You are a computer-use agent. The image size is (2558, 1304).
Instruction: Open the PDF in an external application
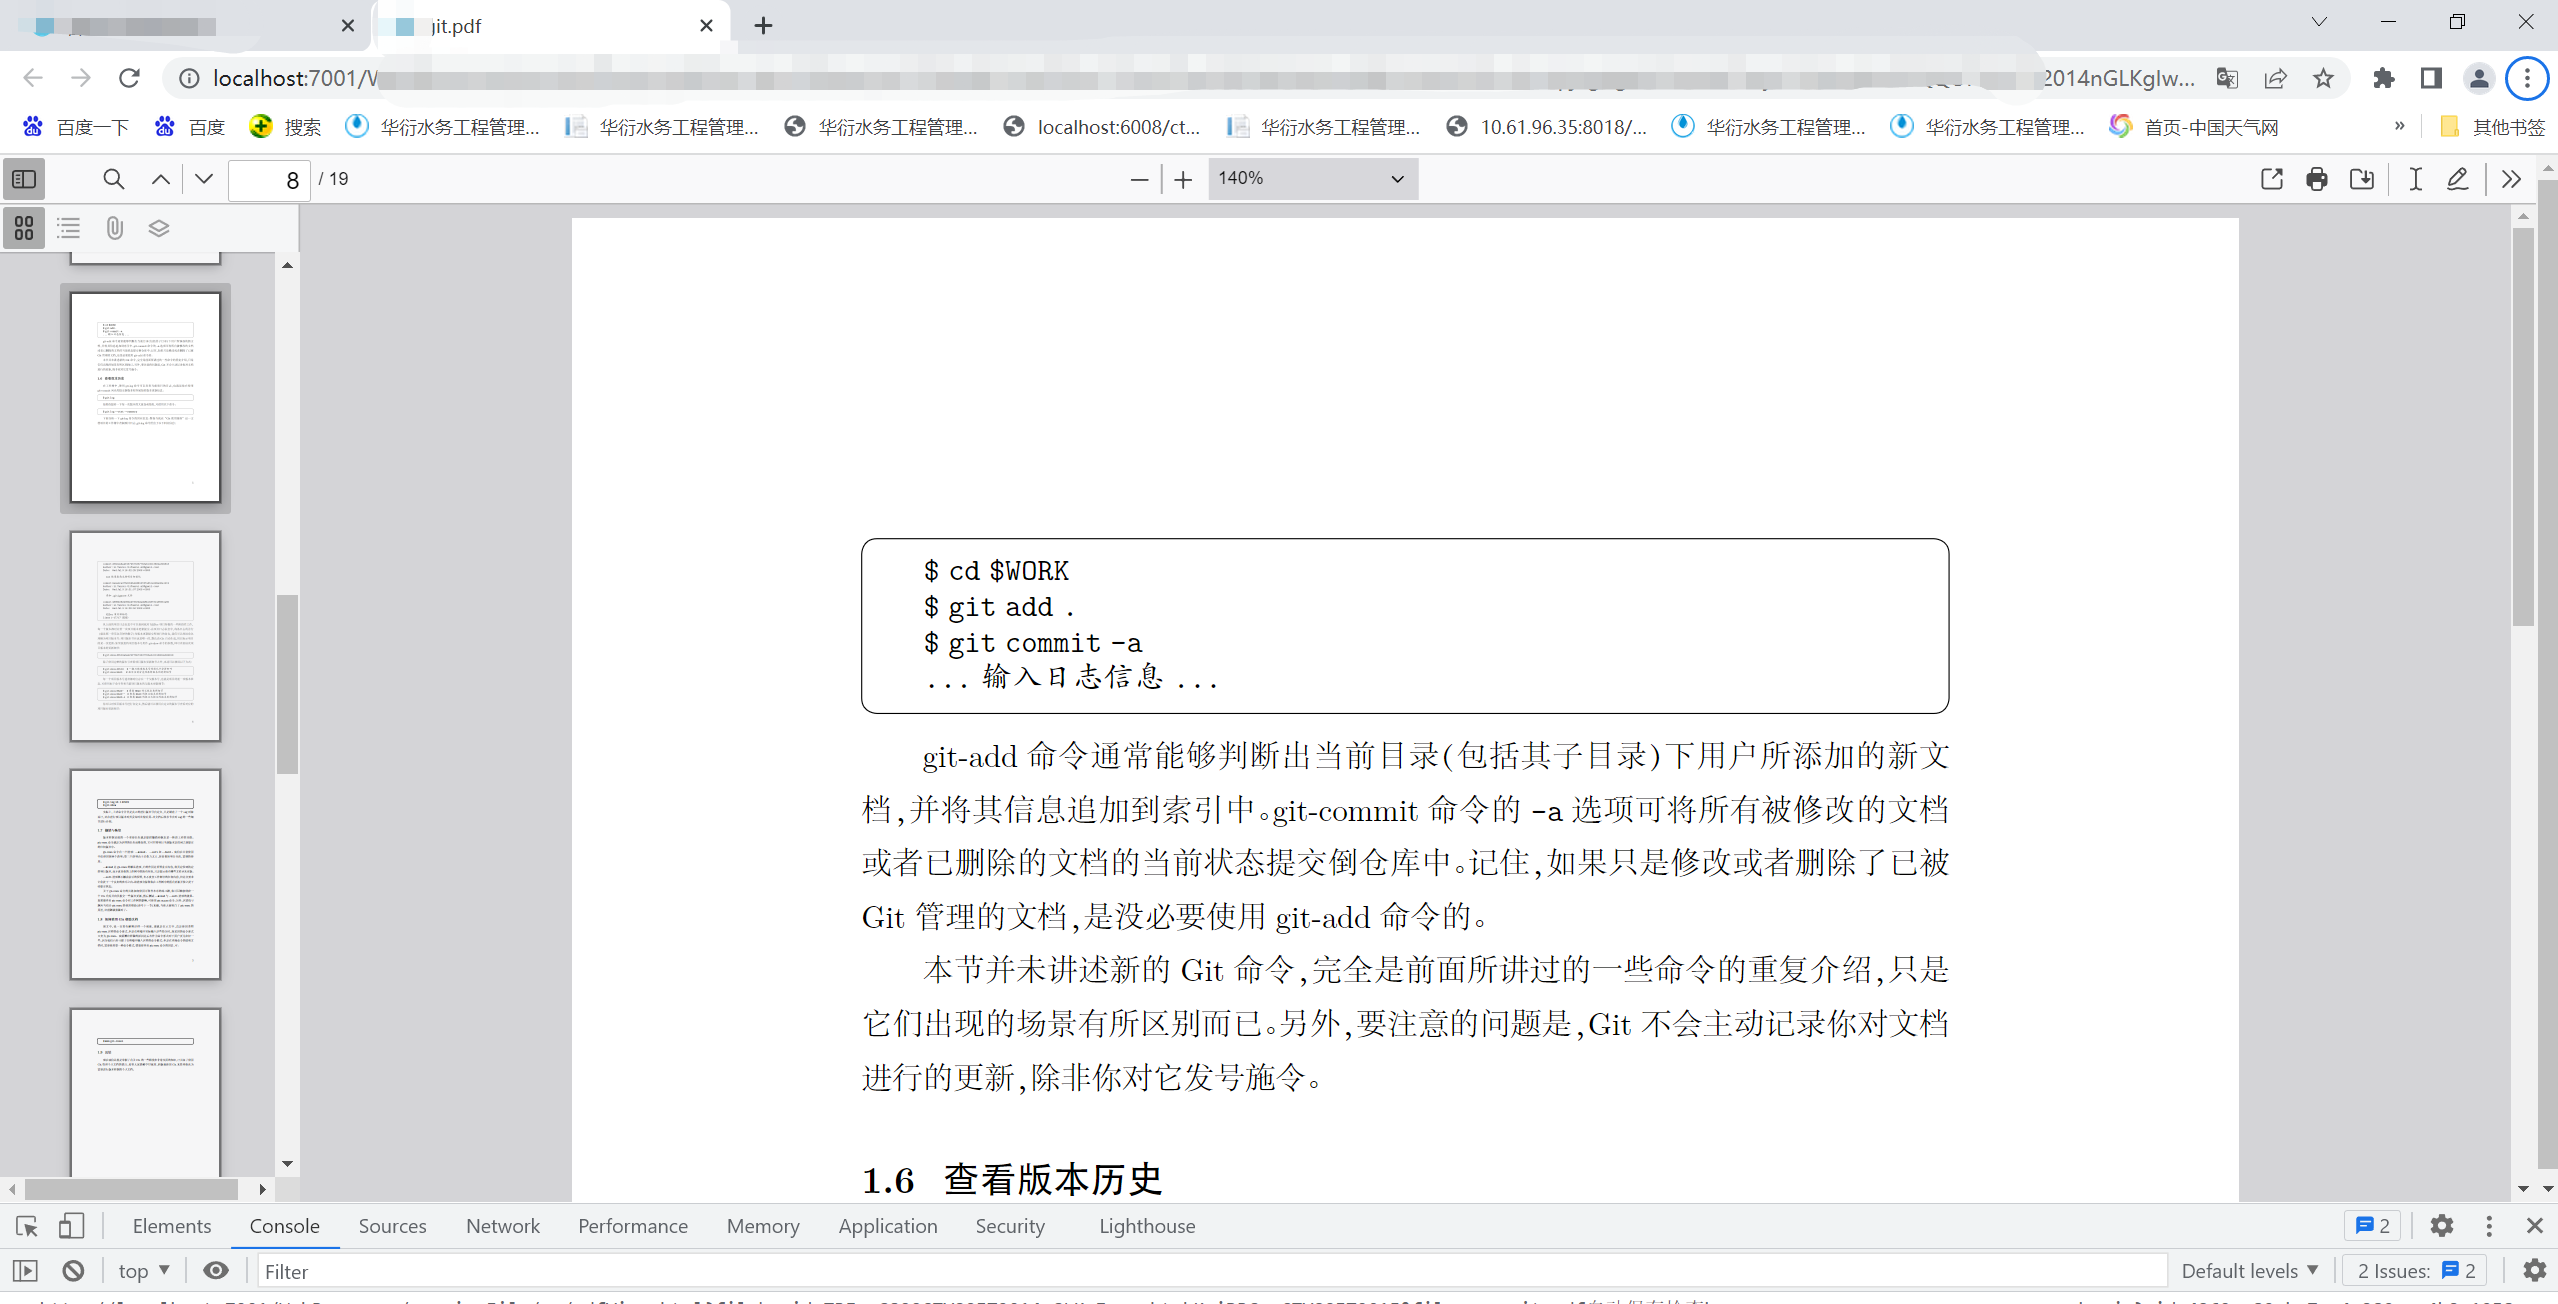pyautogui.click(x=2271, y=178)
